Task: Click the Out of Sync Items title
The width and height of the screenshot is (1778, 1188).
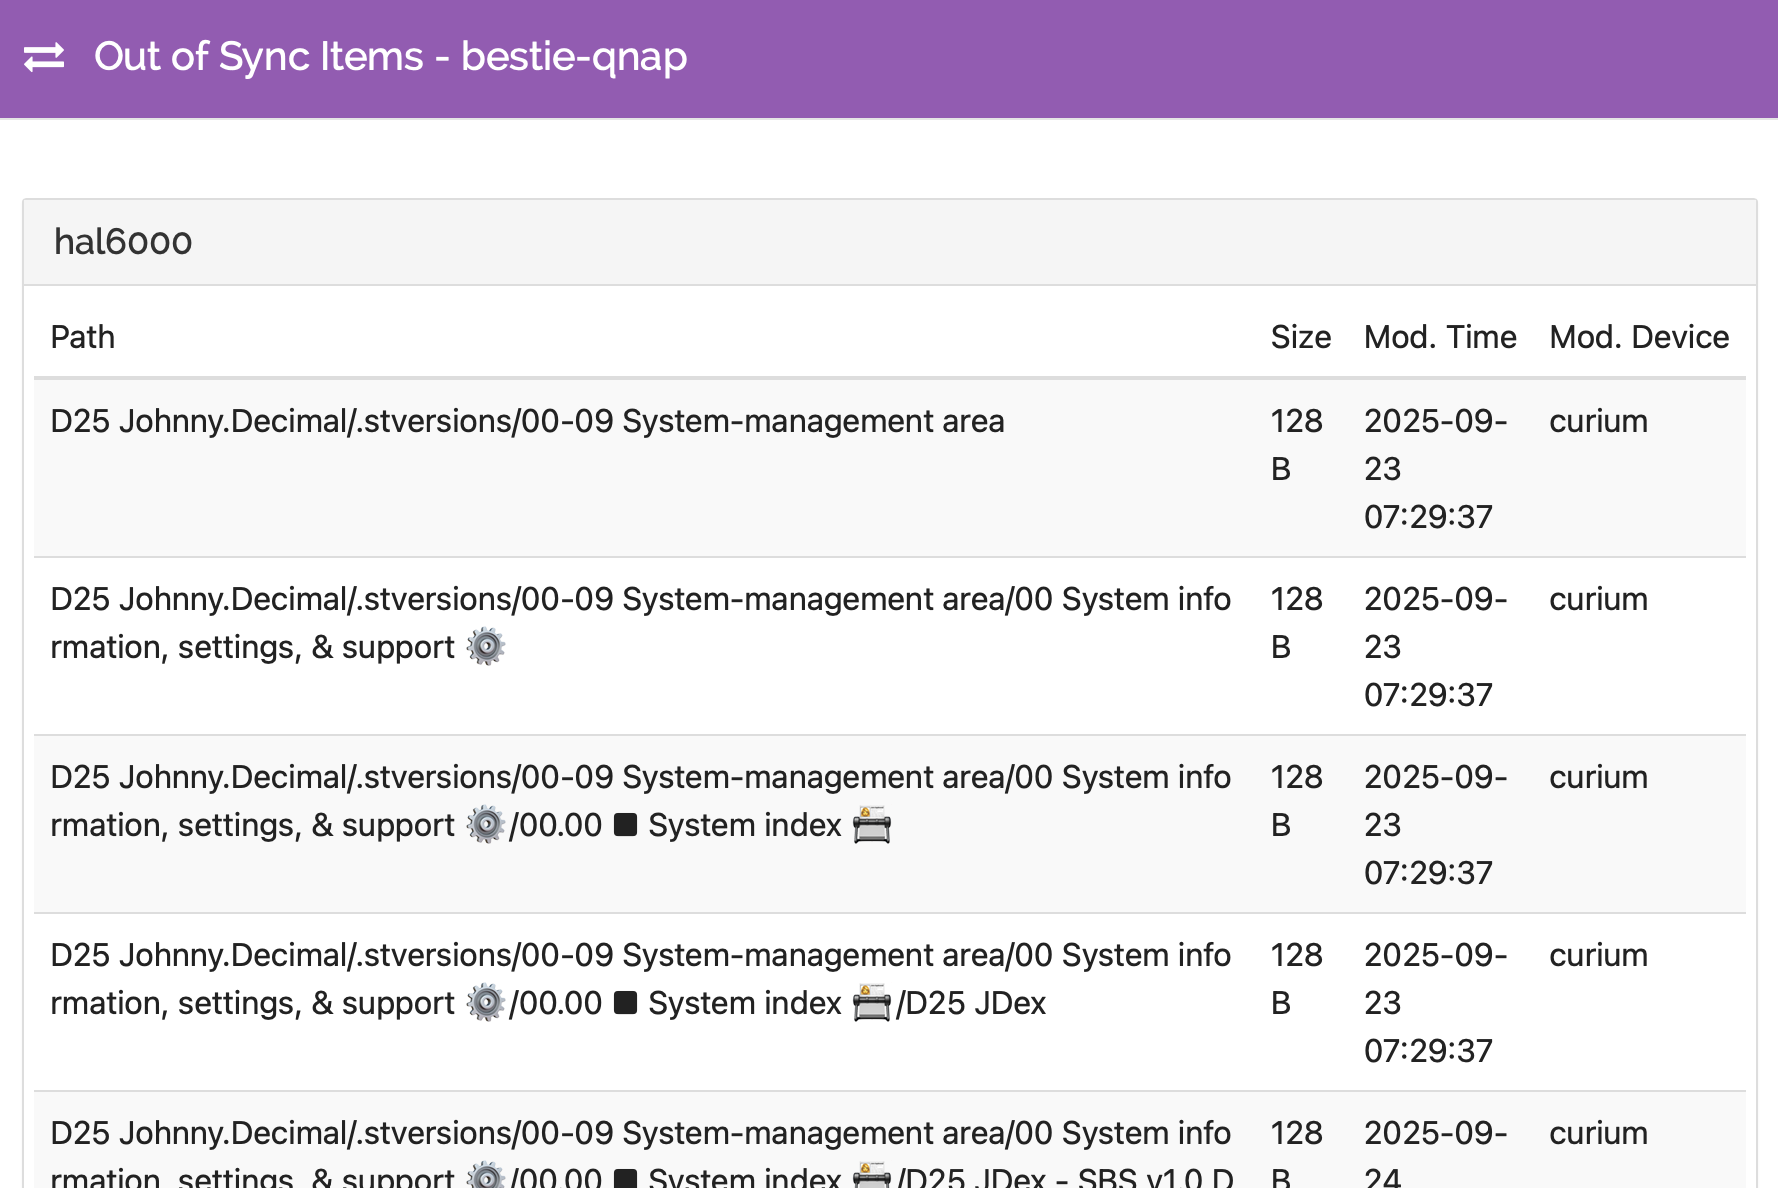Action: [390, 57]
